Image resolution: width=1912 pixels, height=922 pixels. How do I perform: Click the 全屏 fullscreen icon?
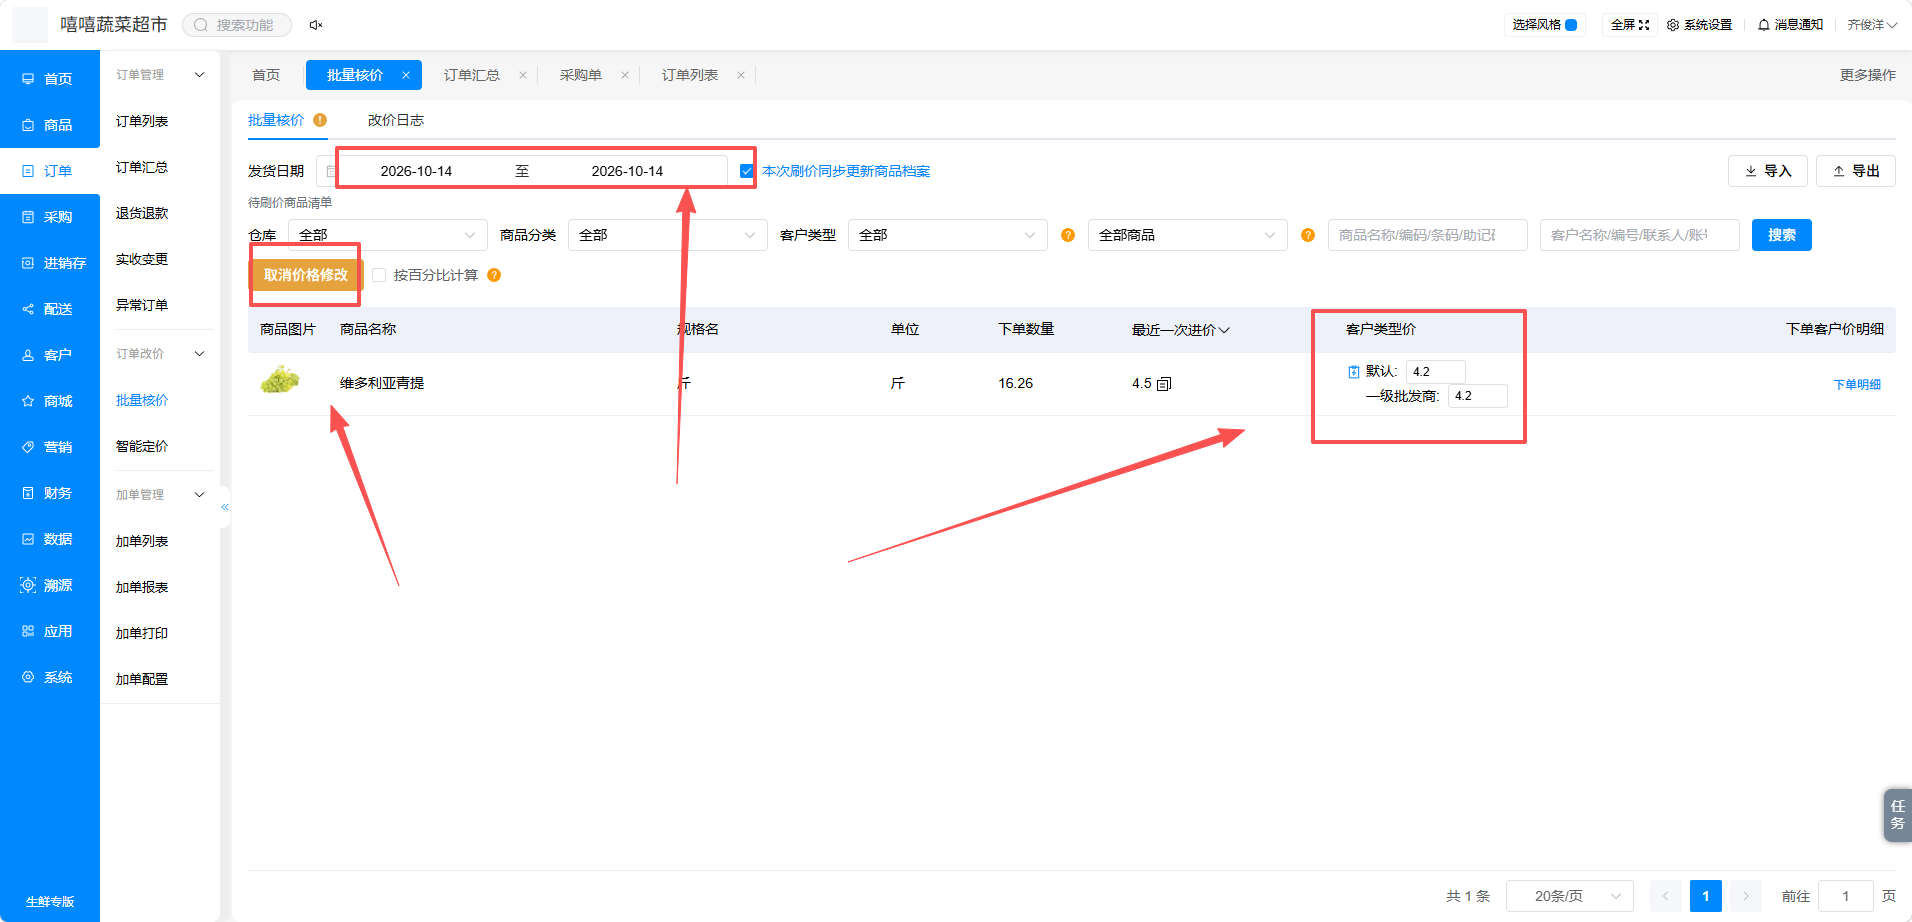(1644, 25)
